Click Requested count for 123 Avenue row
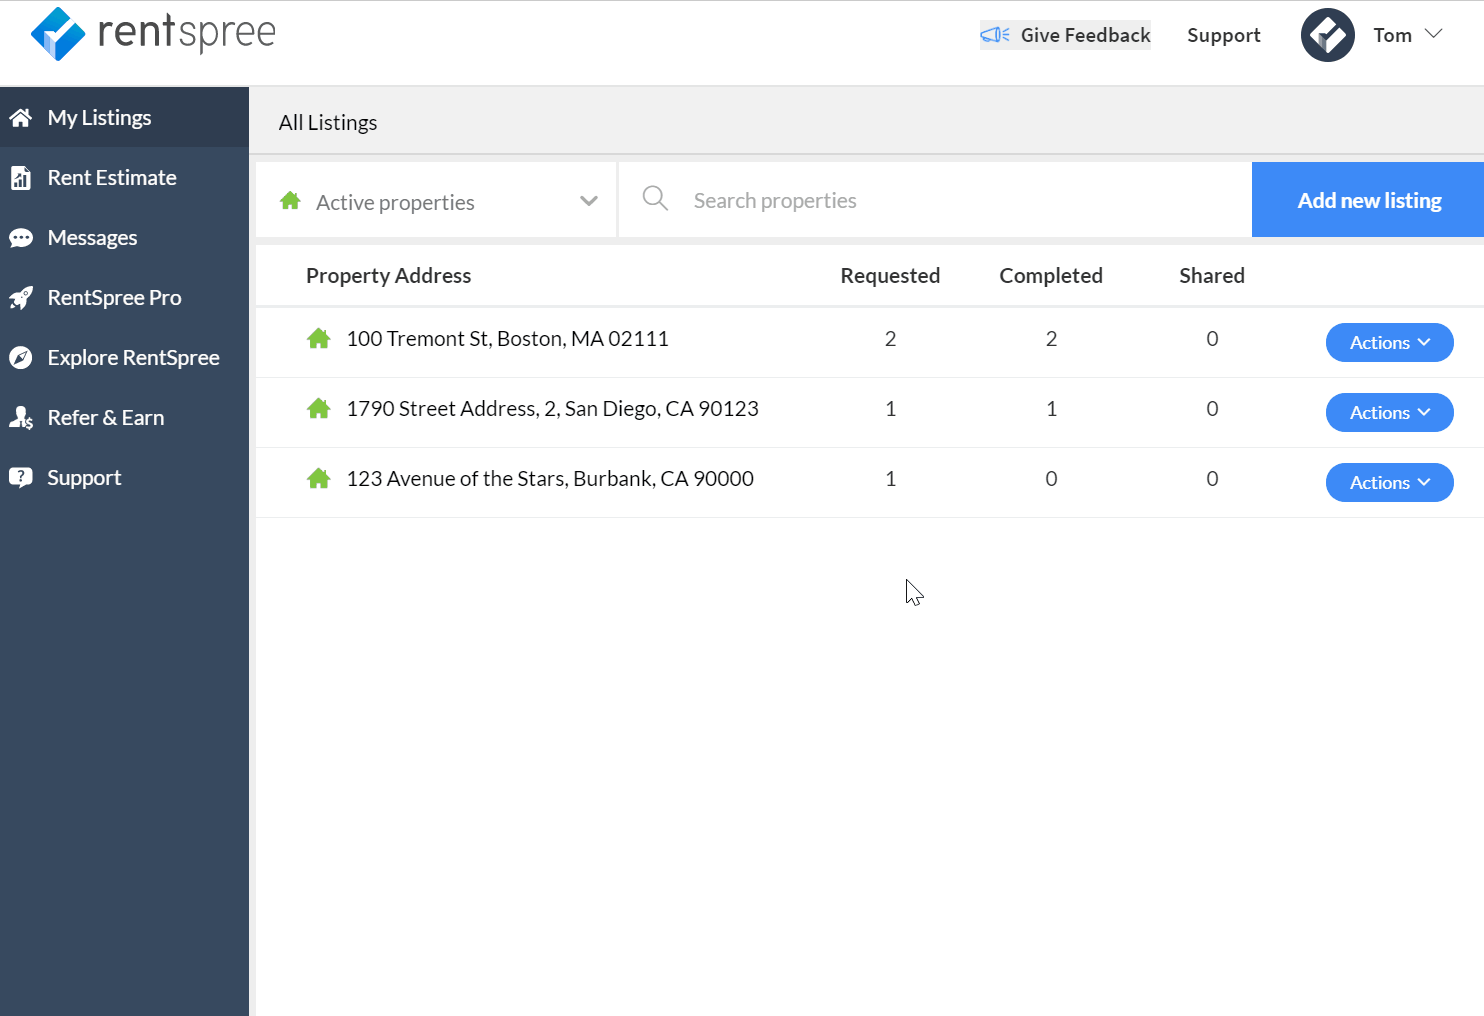 pos(890,479)
